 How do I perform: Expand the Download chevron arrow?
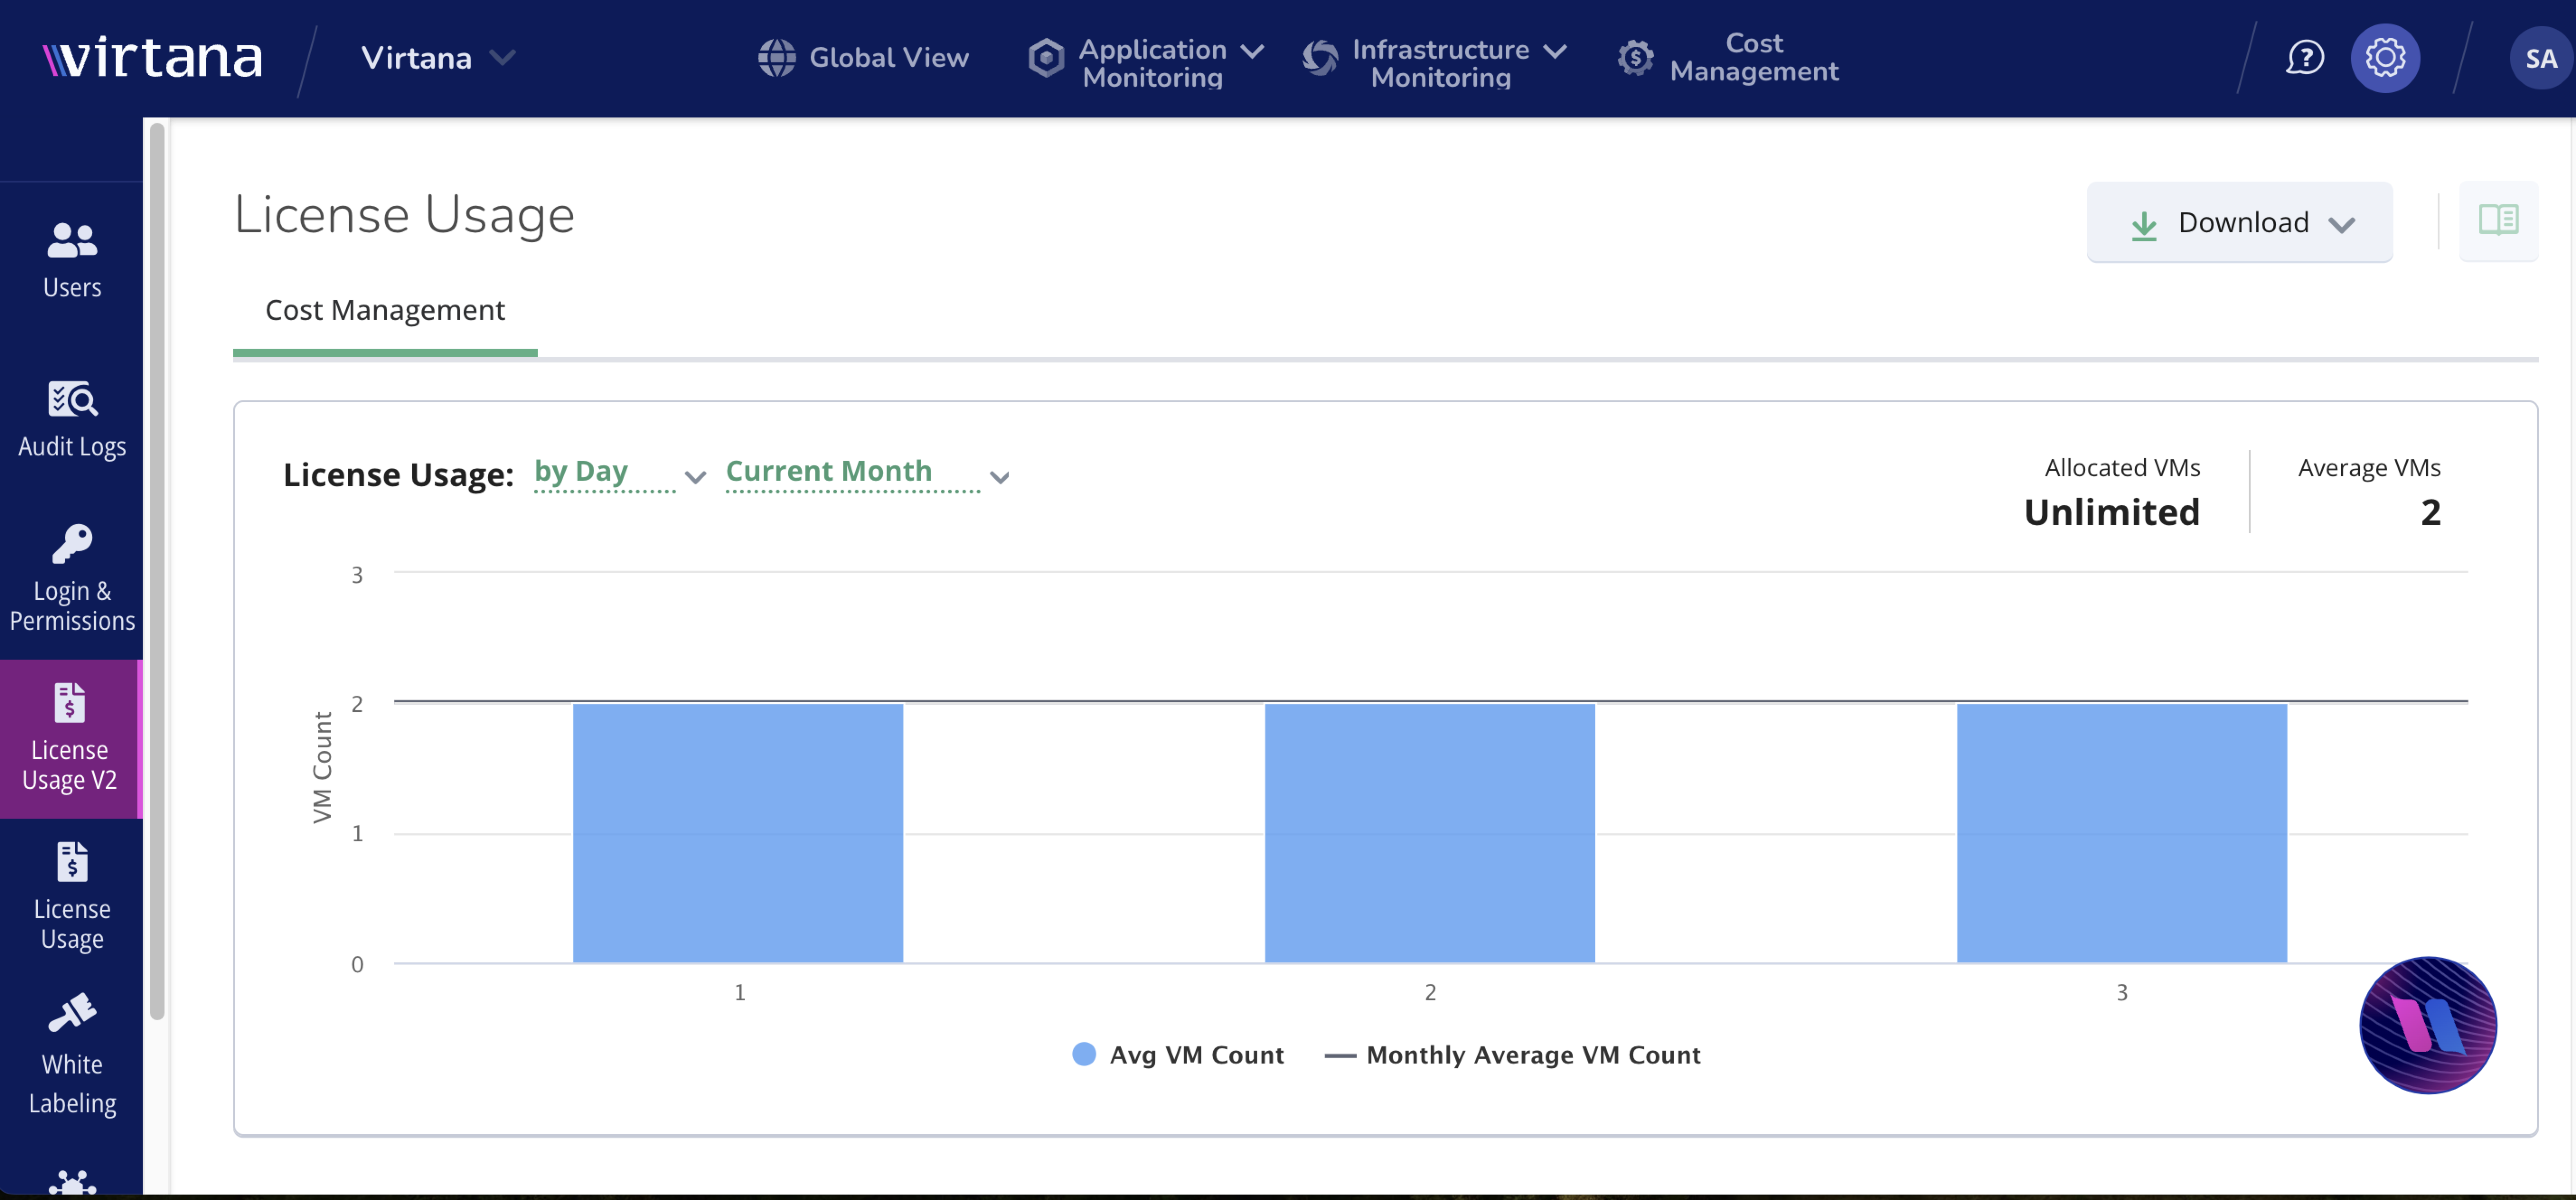click(x=2341, y=224)
